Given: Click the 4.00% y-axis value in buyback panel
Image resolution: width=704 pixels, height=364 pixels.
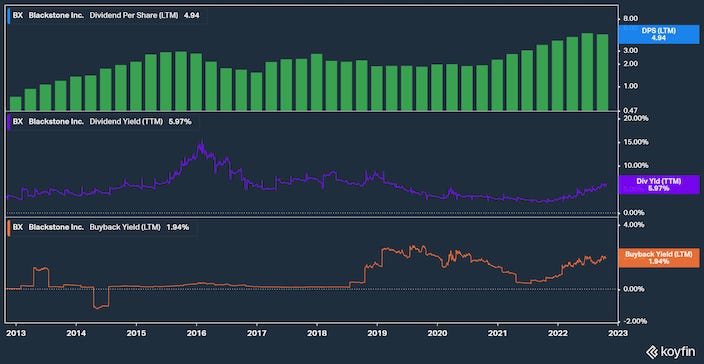Looking at the screenshot, I should pyautogui.click(x=634, y=225).
